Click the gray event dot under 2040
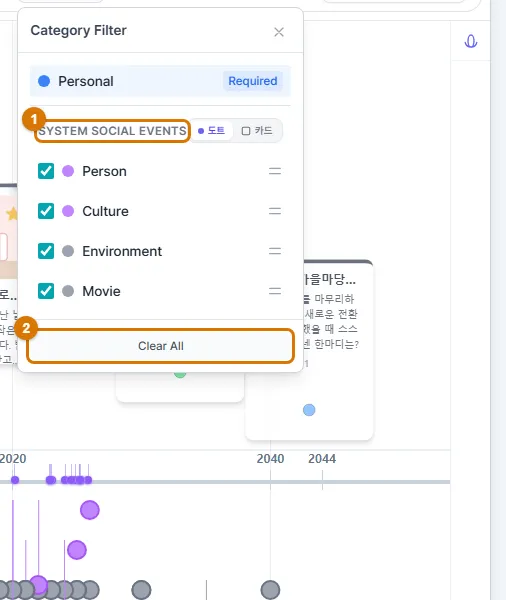The image size is (506, 600). [270, 590]
